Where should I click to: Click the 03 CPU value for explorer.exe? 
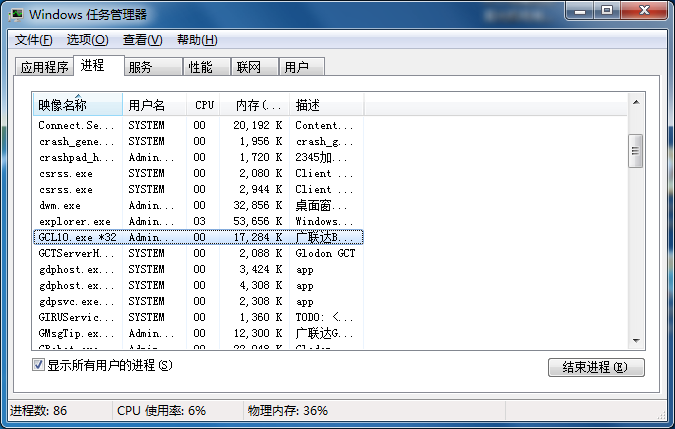click(x=199, y=221)
